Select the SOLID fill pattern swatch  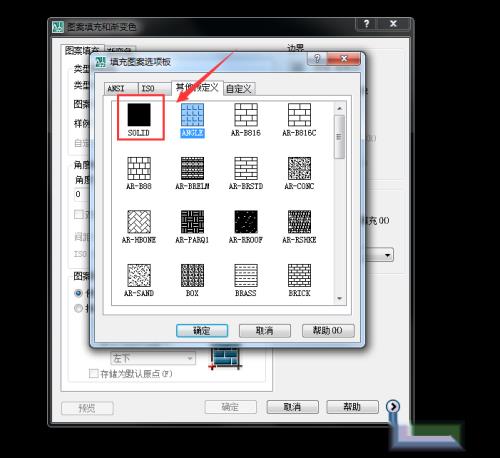(139, 115)
